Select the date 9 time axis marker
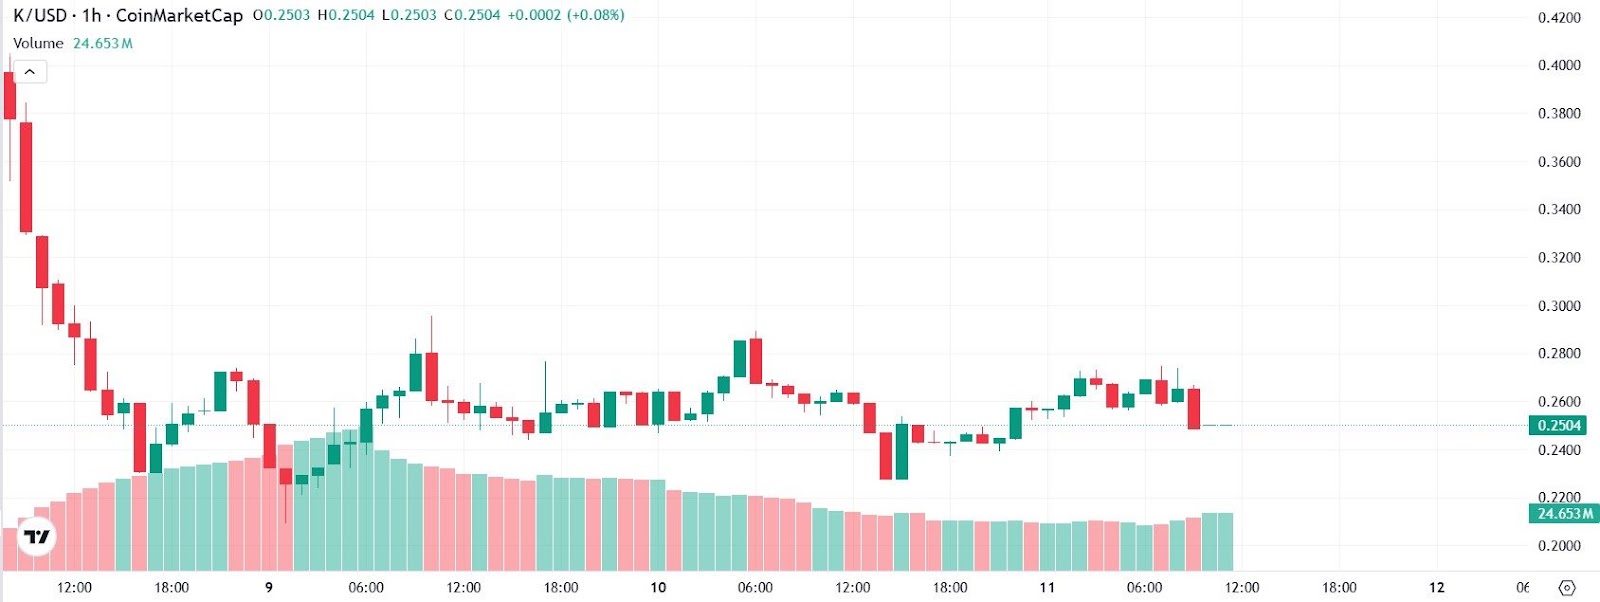The width and height of the screenshot is (1600, 602). click(269, 587)
